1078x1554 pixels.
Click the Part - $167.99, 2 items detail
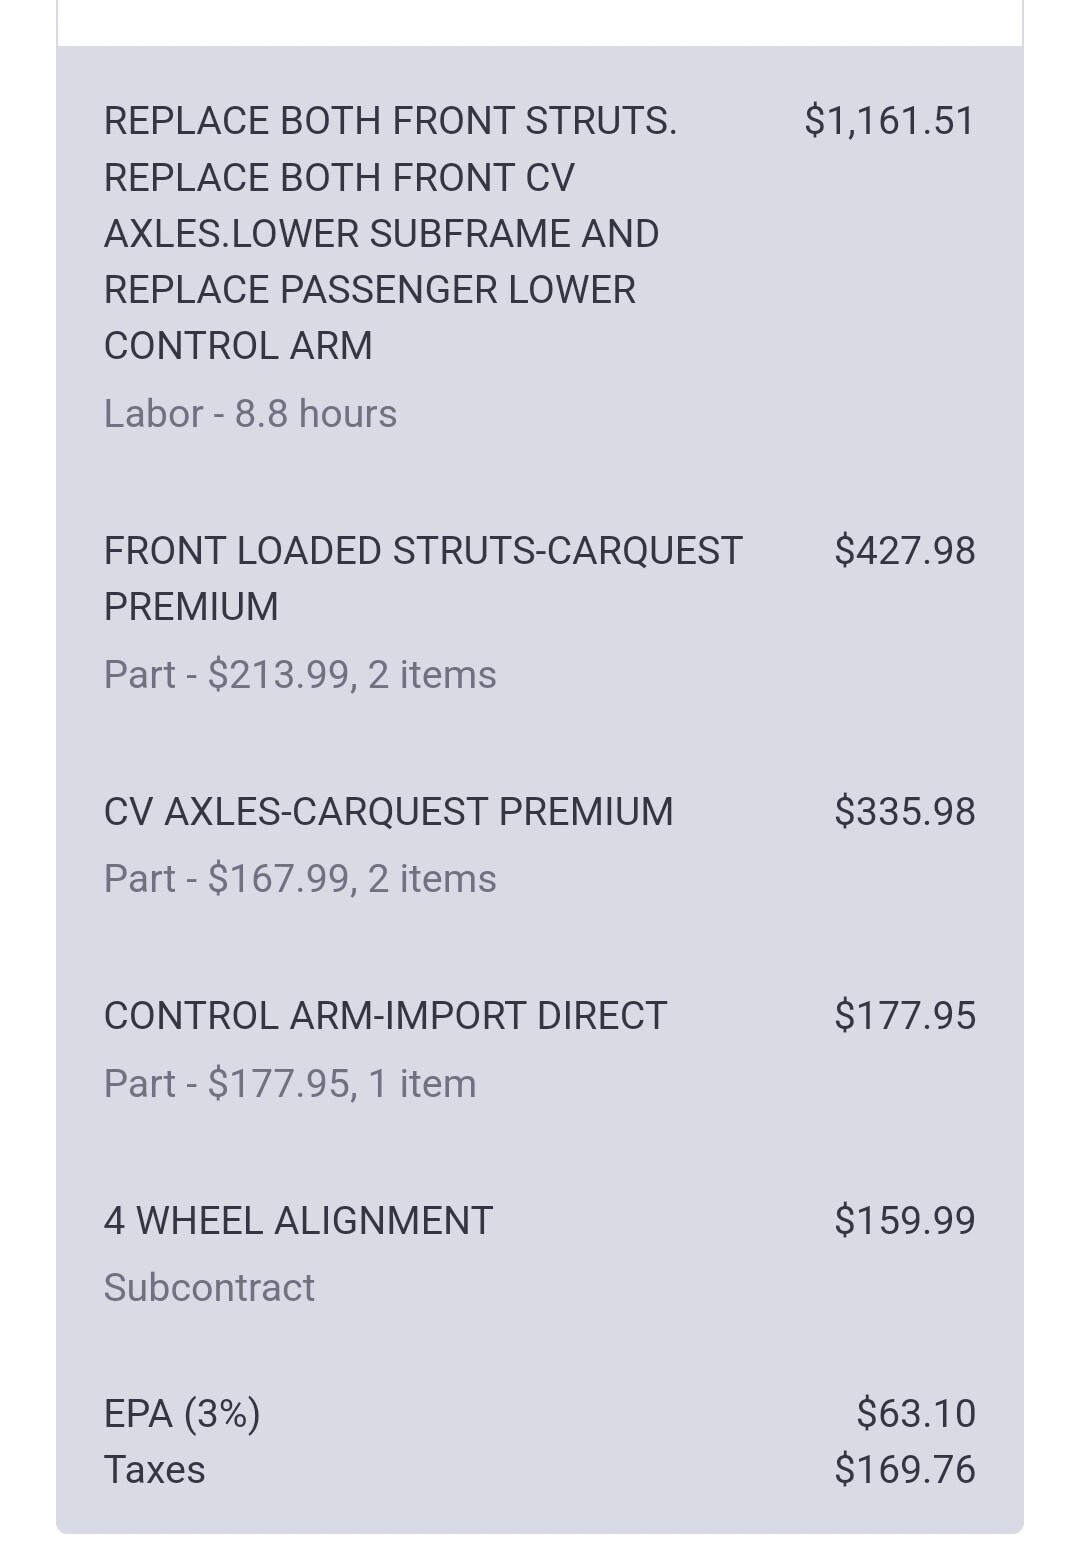pyautogui.click(x=300, y=879)
